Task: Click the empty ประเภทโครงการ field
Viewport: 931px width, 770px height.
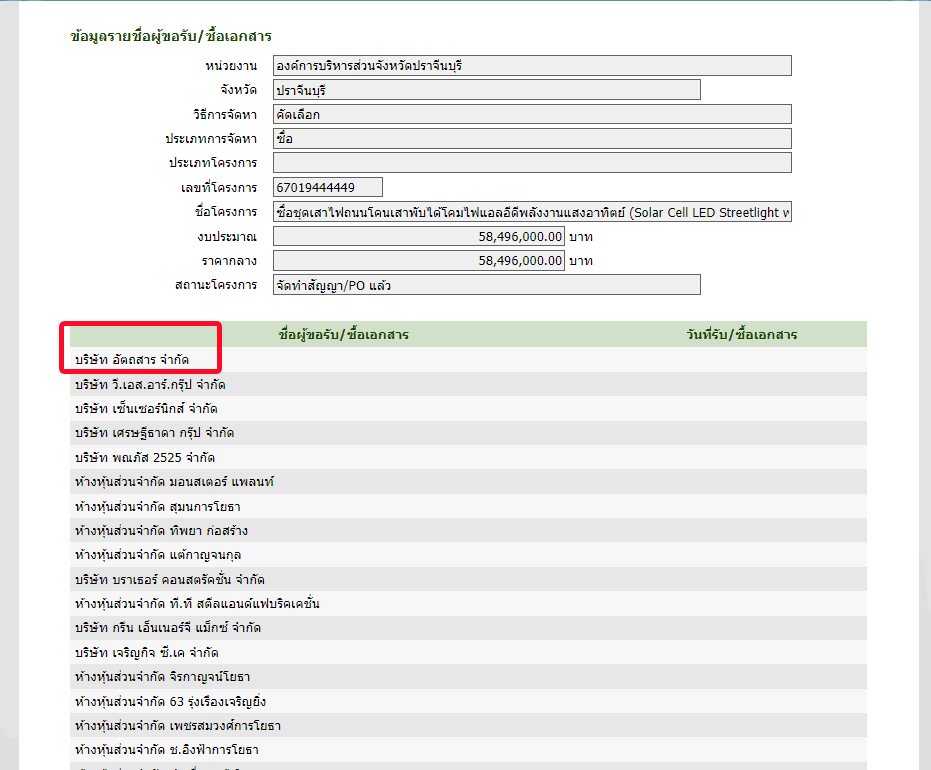Action: click(531, 163)
